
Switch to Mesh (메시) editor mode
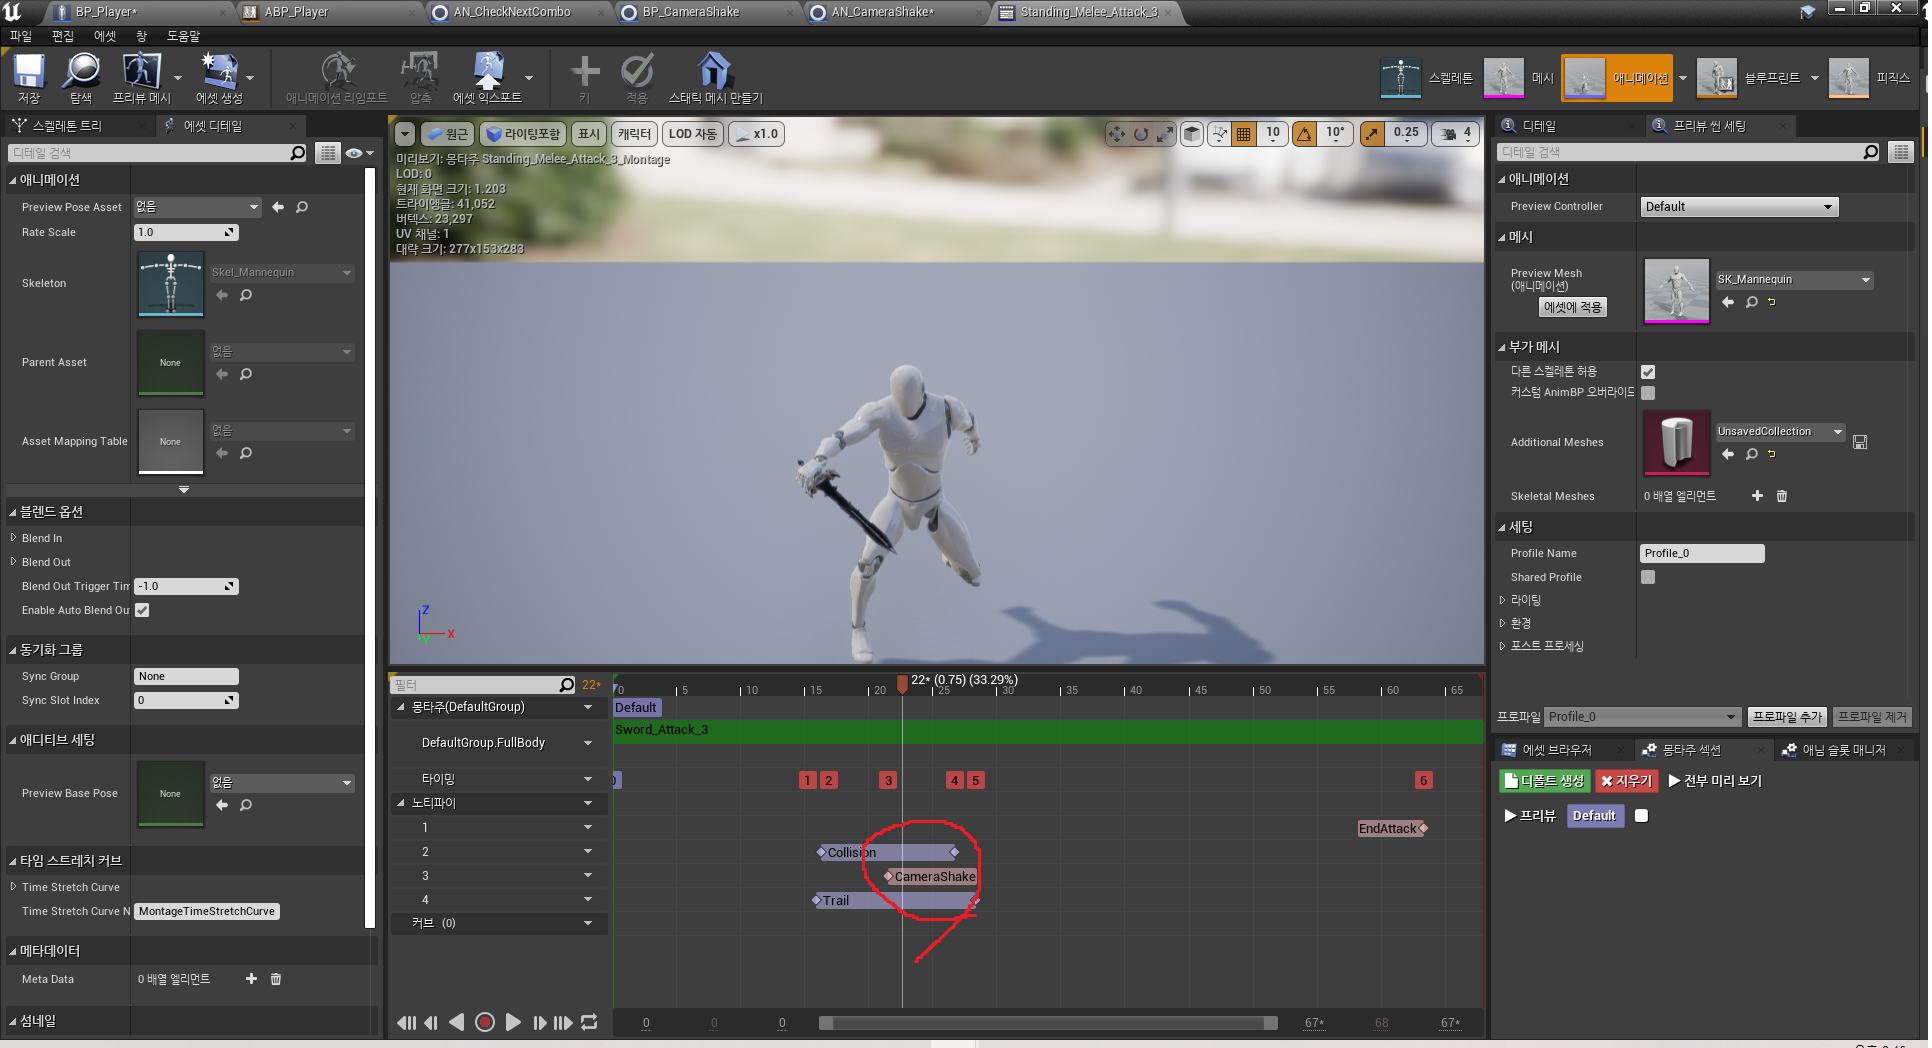(1519, 78)
